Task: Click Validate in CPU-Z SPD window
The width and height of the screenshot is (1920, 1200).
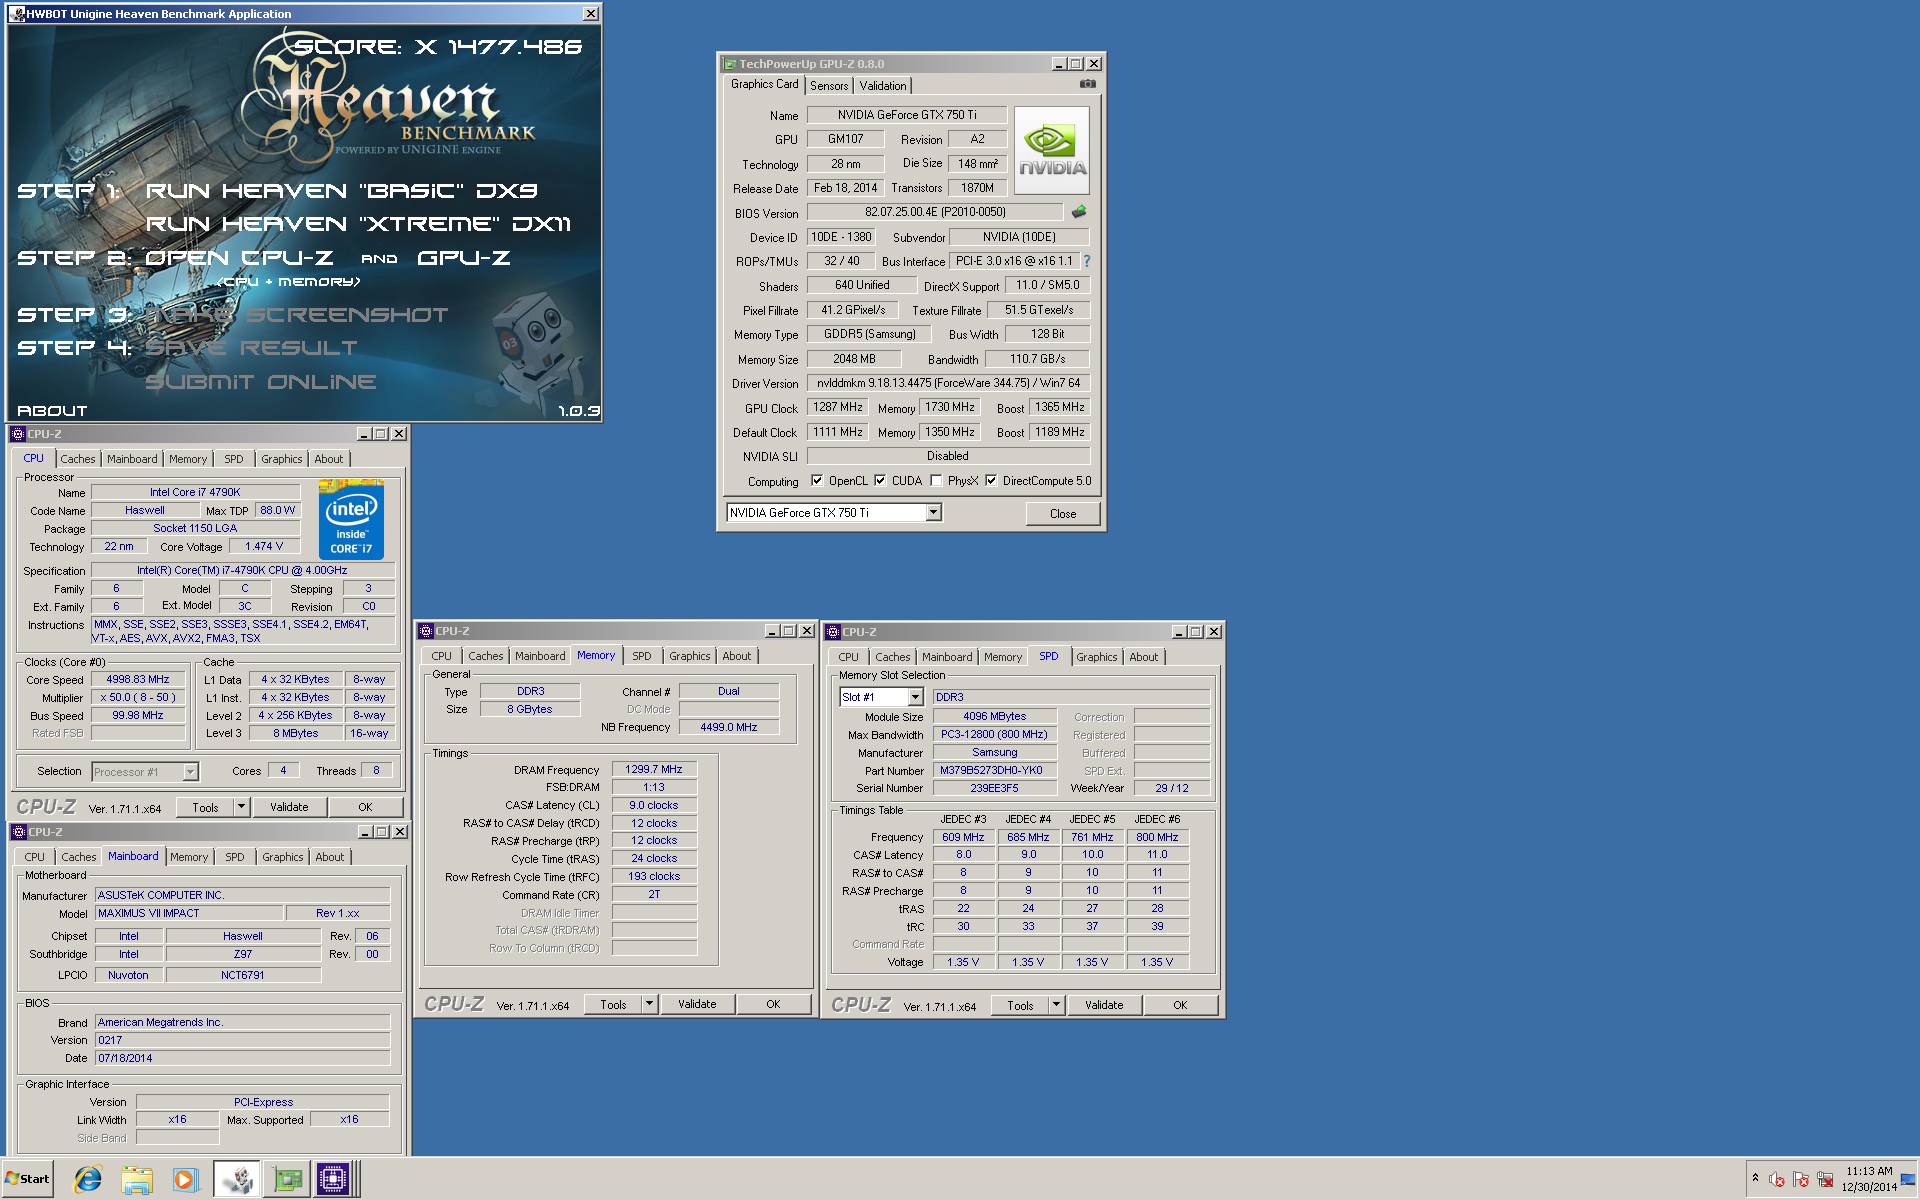Action: click(x=1104, y=1005)
